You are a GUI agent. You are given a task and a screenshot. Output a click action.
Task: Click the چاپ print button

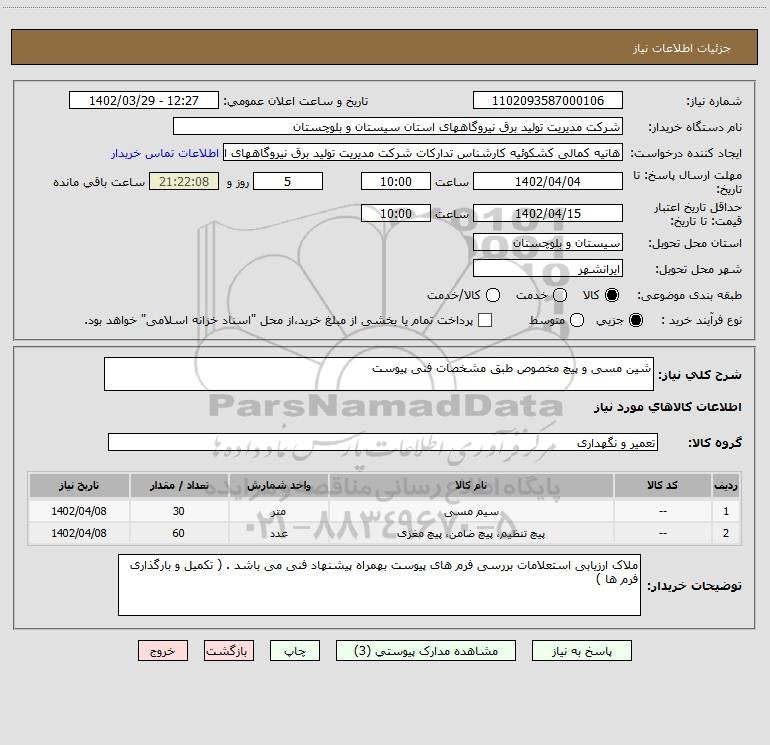pos(295,651)
